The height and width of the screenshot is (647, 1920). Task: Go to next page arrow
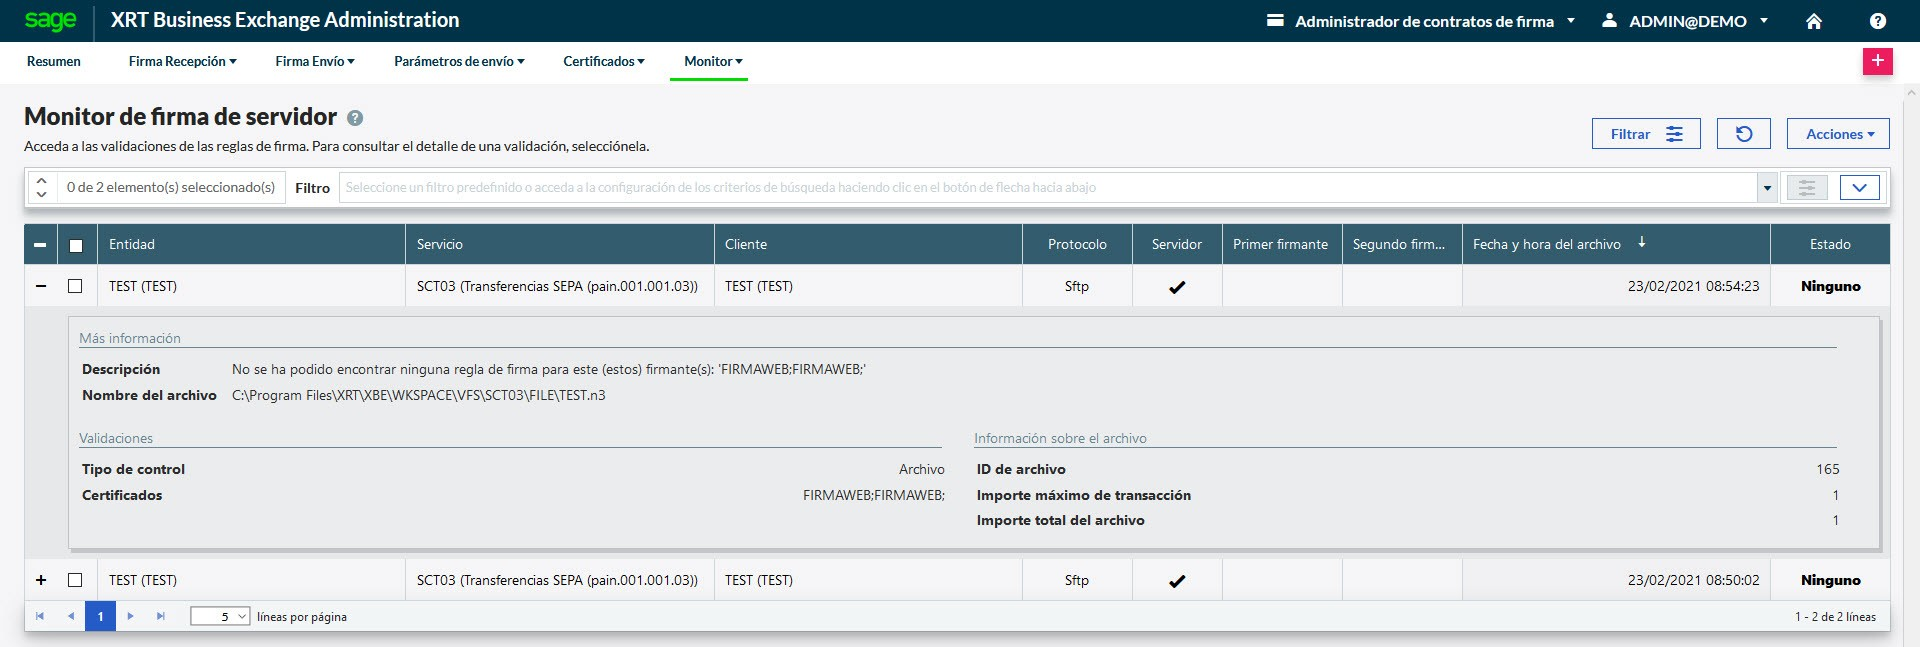(x=130, y=616)
